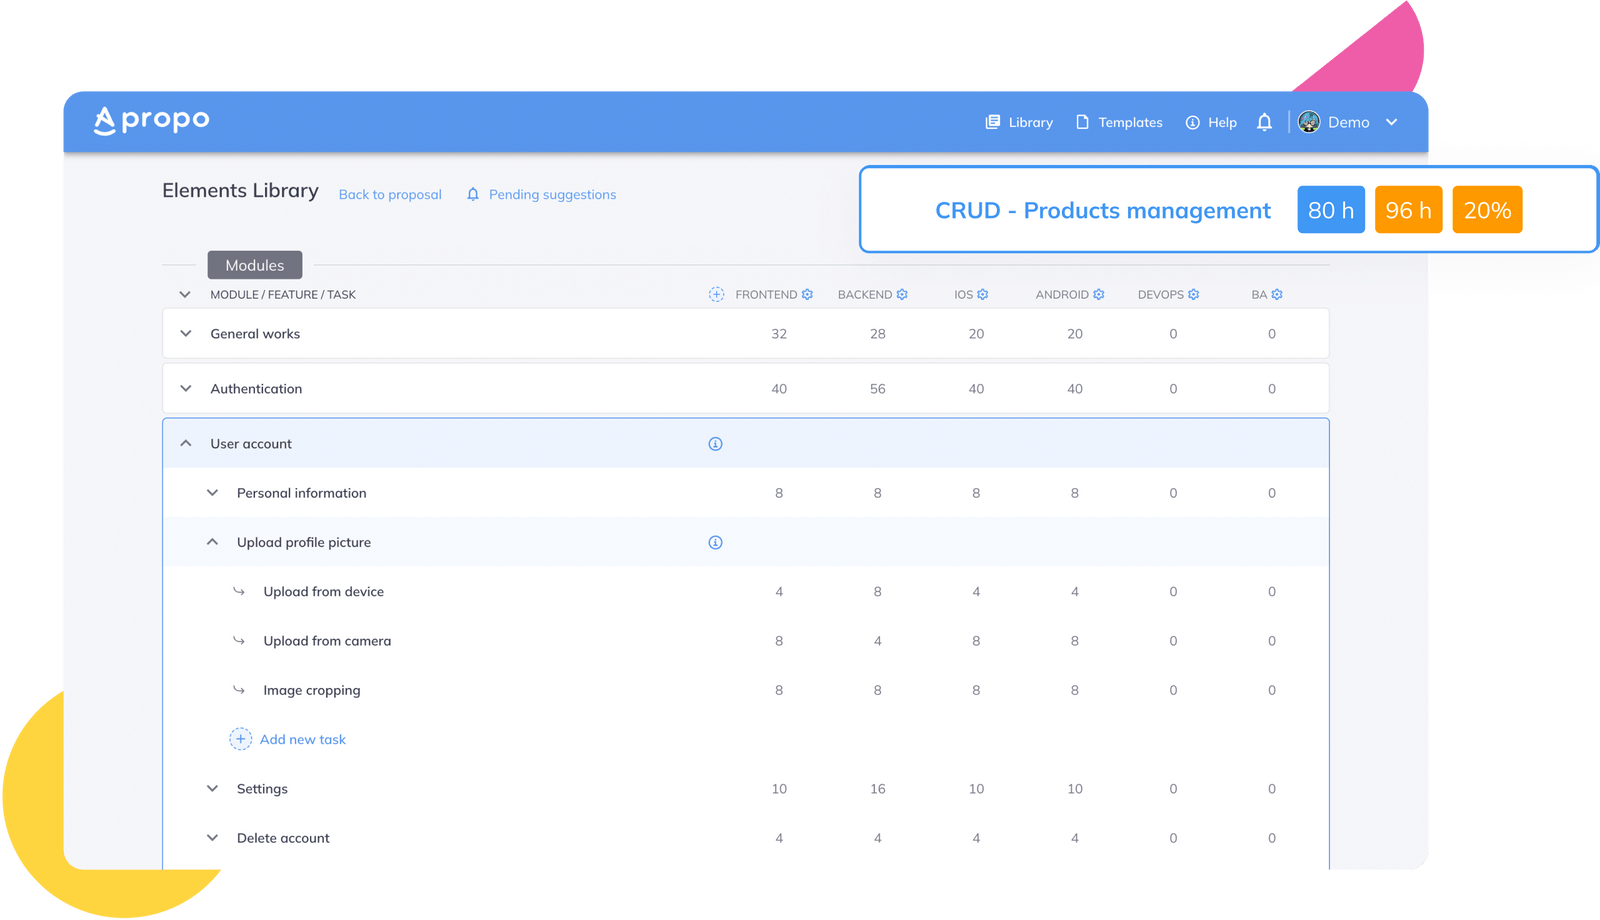Expand the Delete account feature
The width and height of the screenshot is (1600, 920).
click(x=212, y=837)
